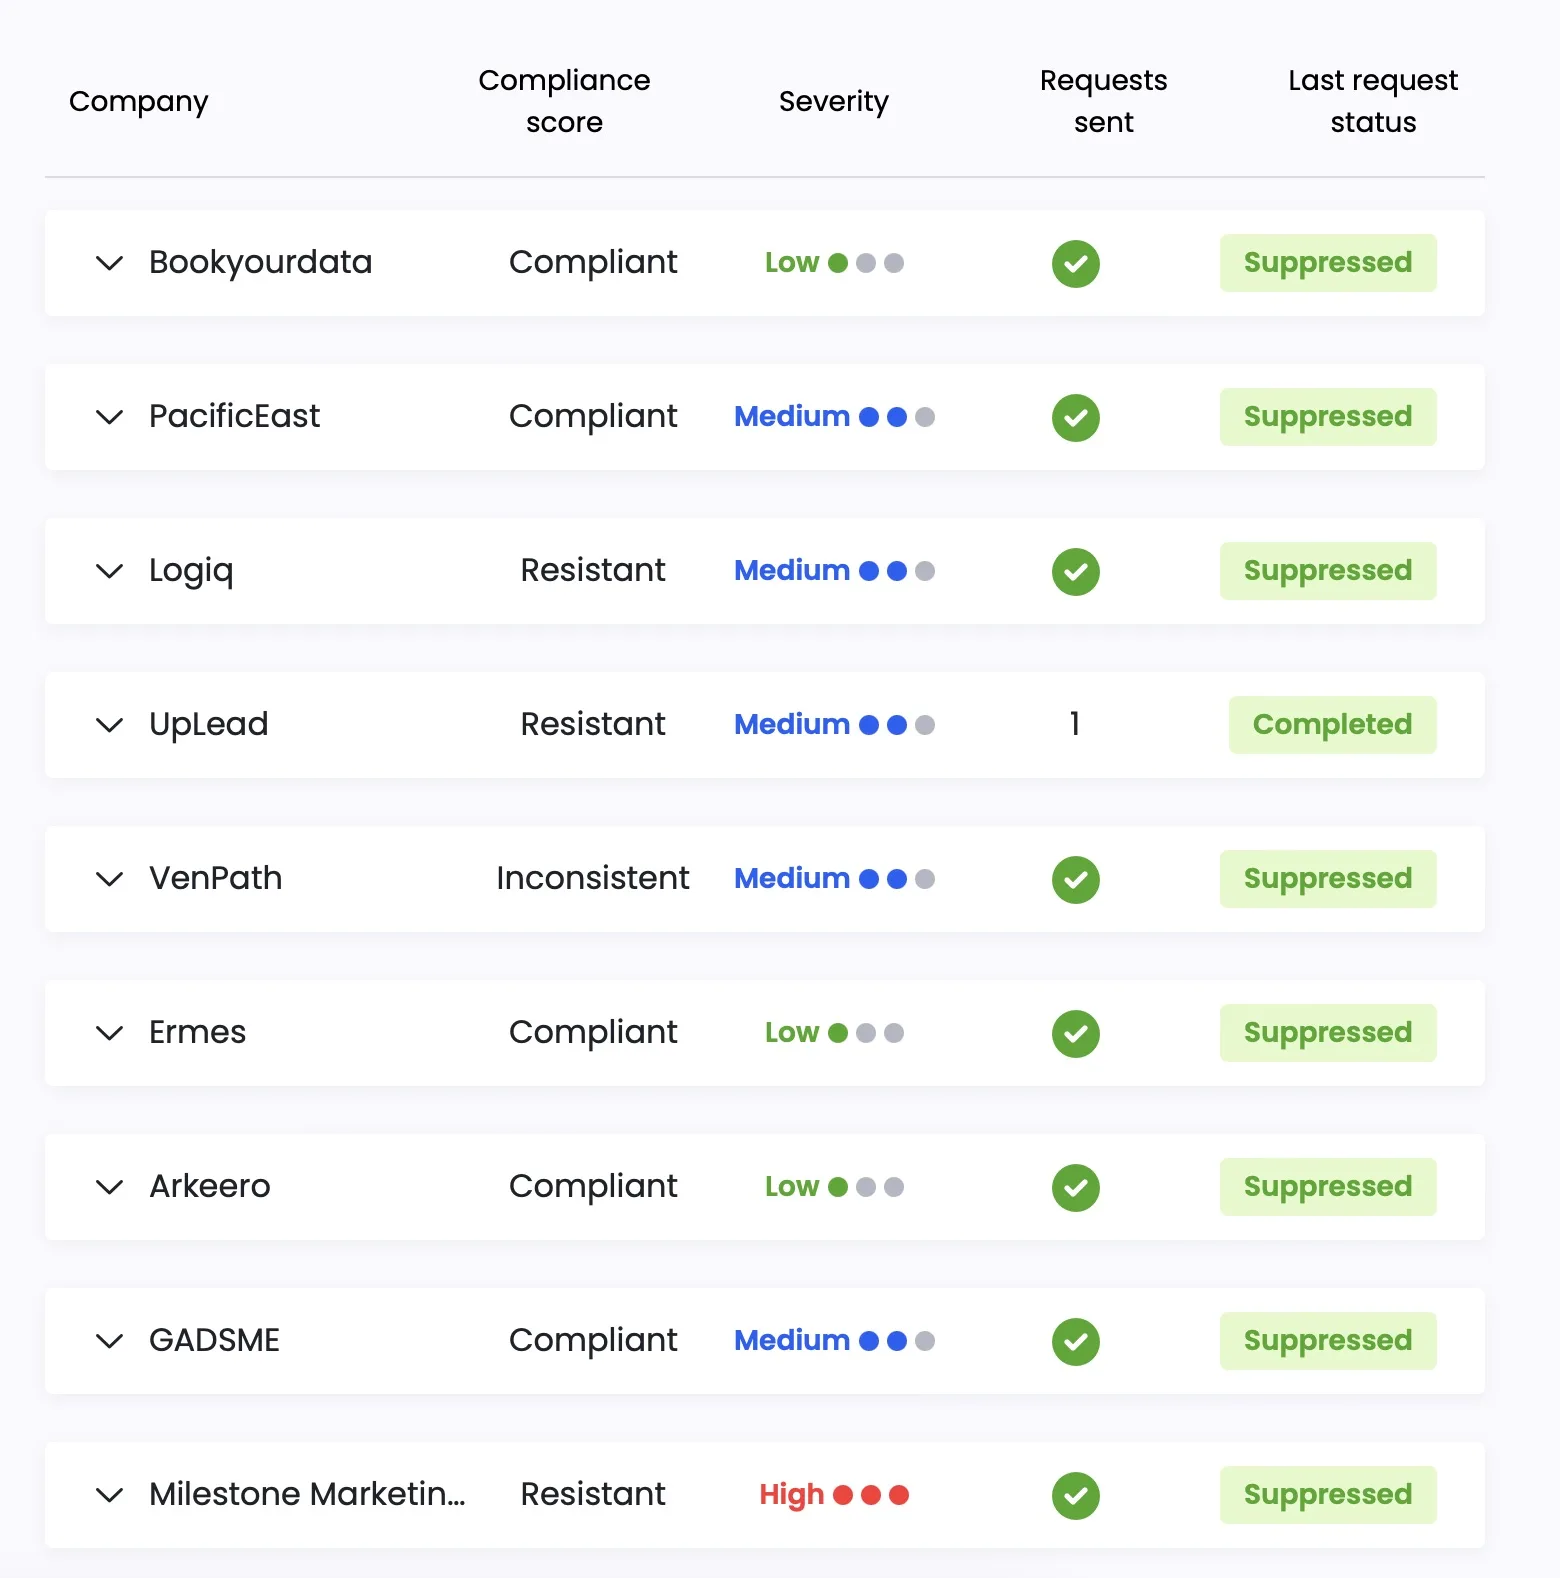Screen dimensions: 1560x1578
Task: Click the requests sent count for UpLead
Action: coord(1075,724)
